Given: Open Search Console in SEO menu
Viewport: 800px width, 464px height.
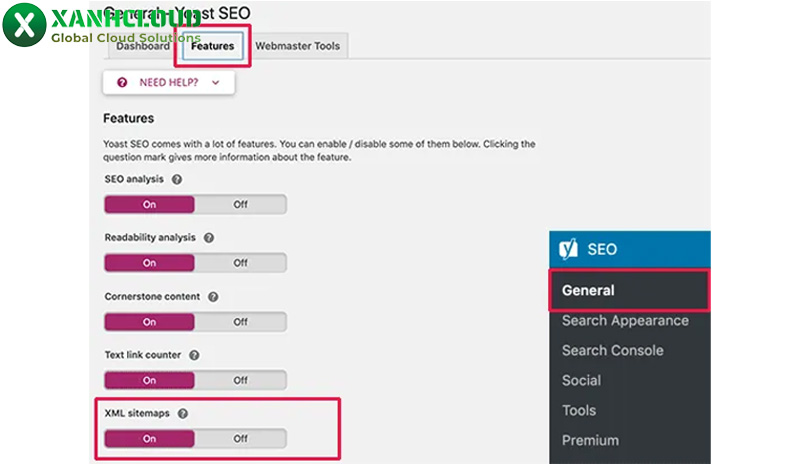Looking at the screenshot, I should (613, 350).
